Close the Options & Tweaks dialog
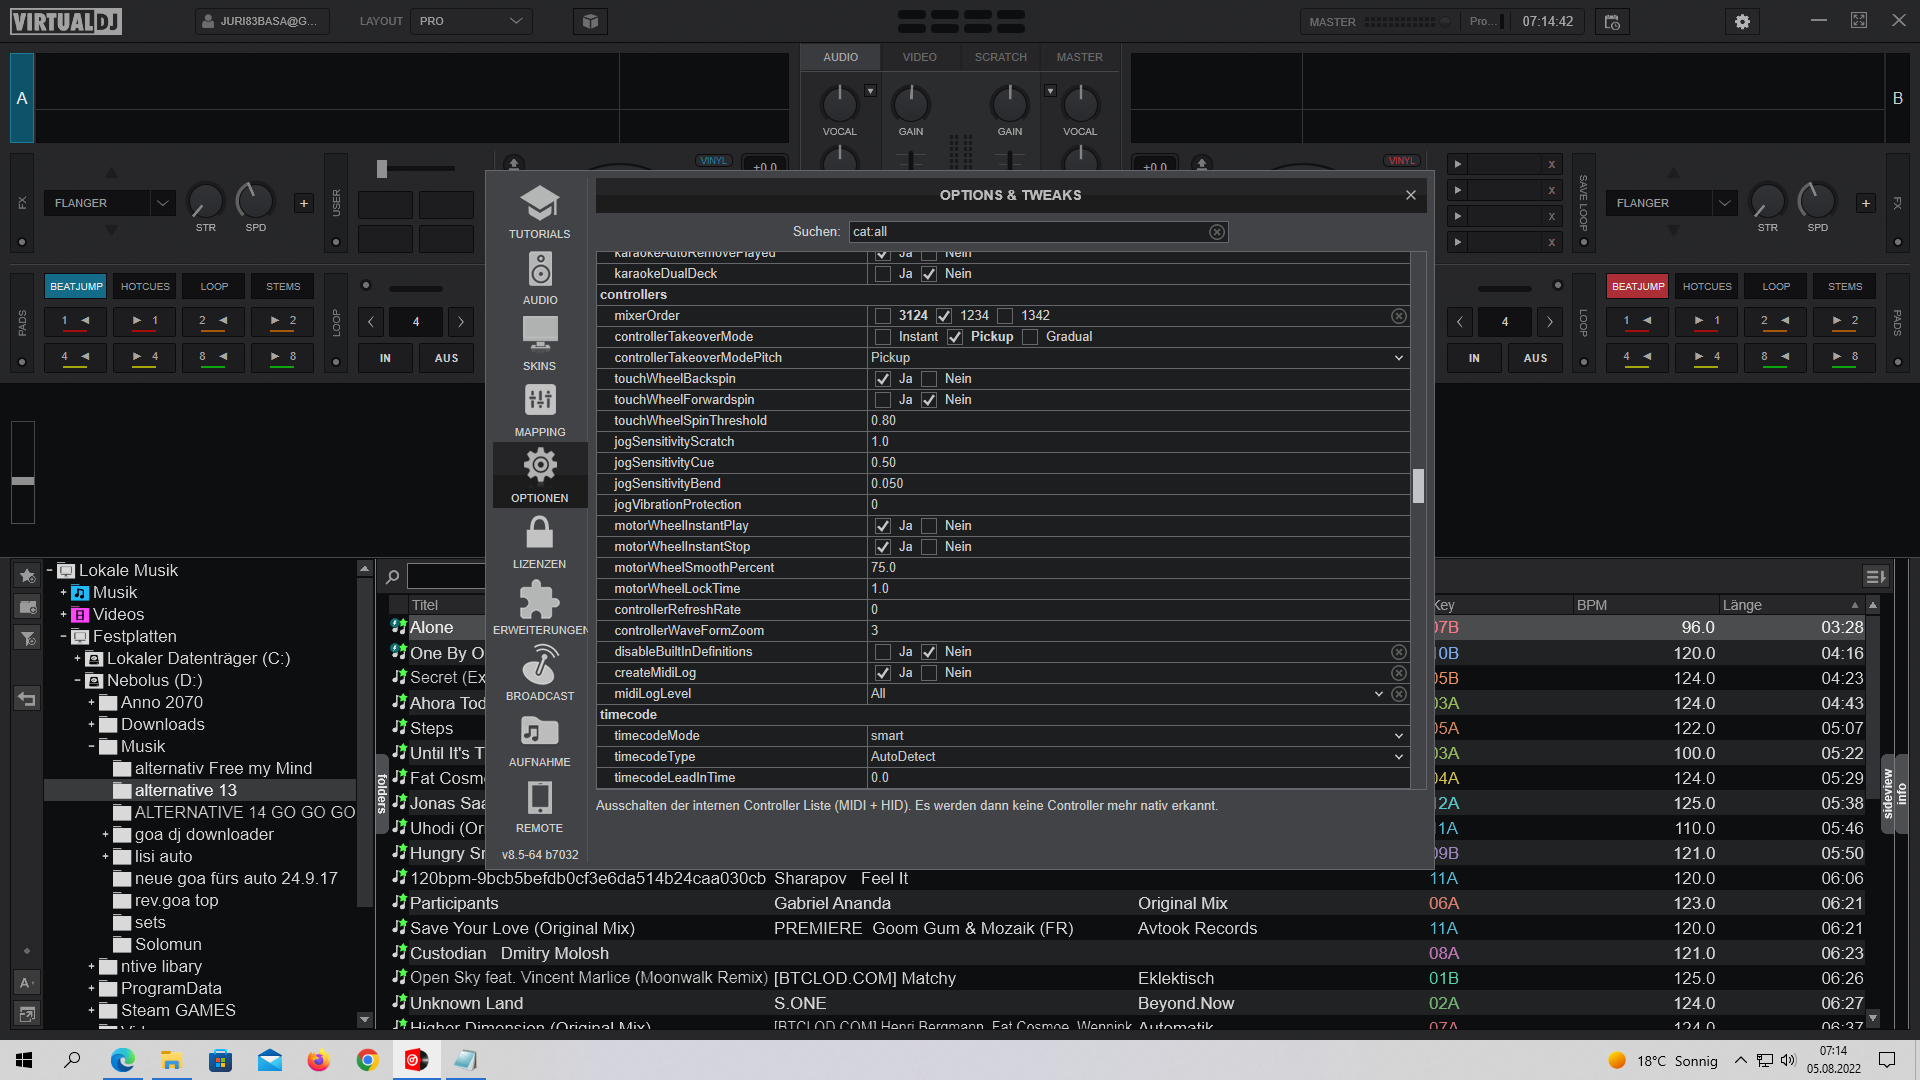1920x1080 pixels. click(x=1410, y=195)
